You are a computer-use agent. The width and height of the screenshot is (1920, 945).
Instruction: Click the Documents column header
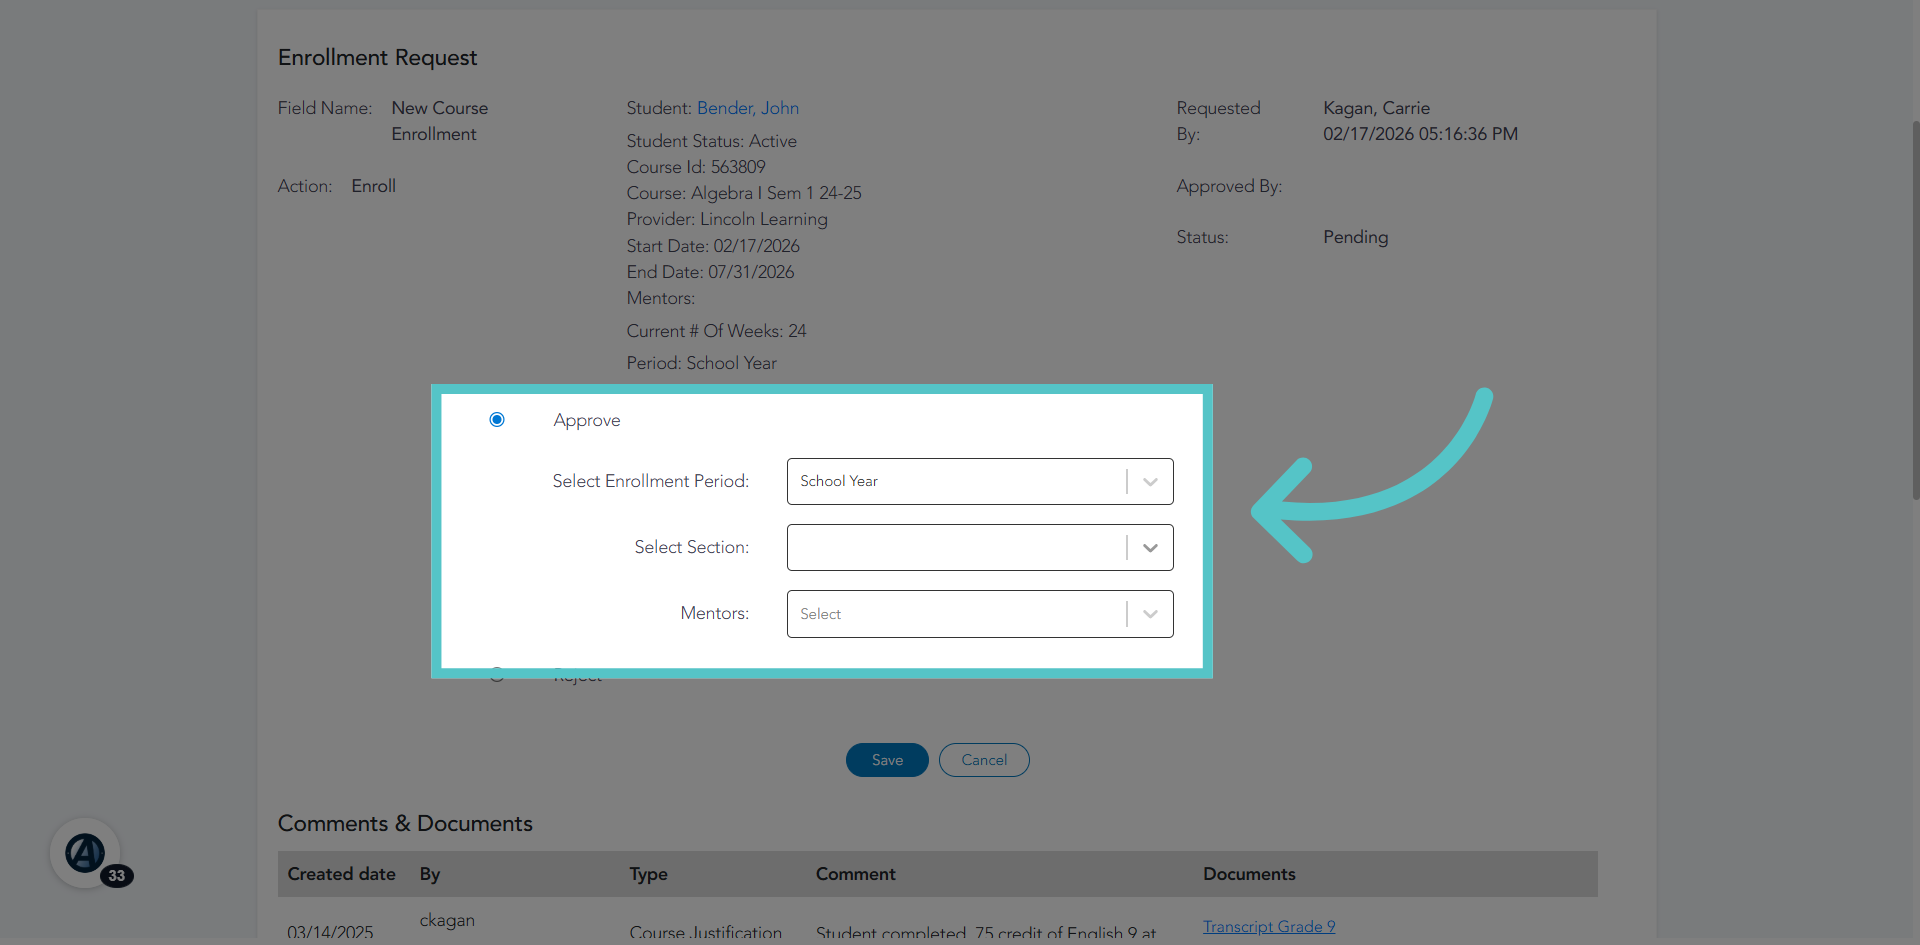(x=1249, y=874)
